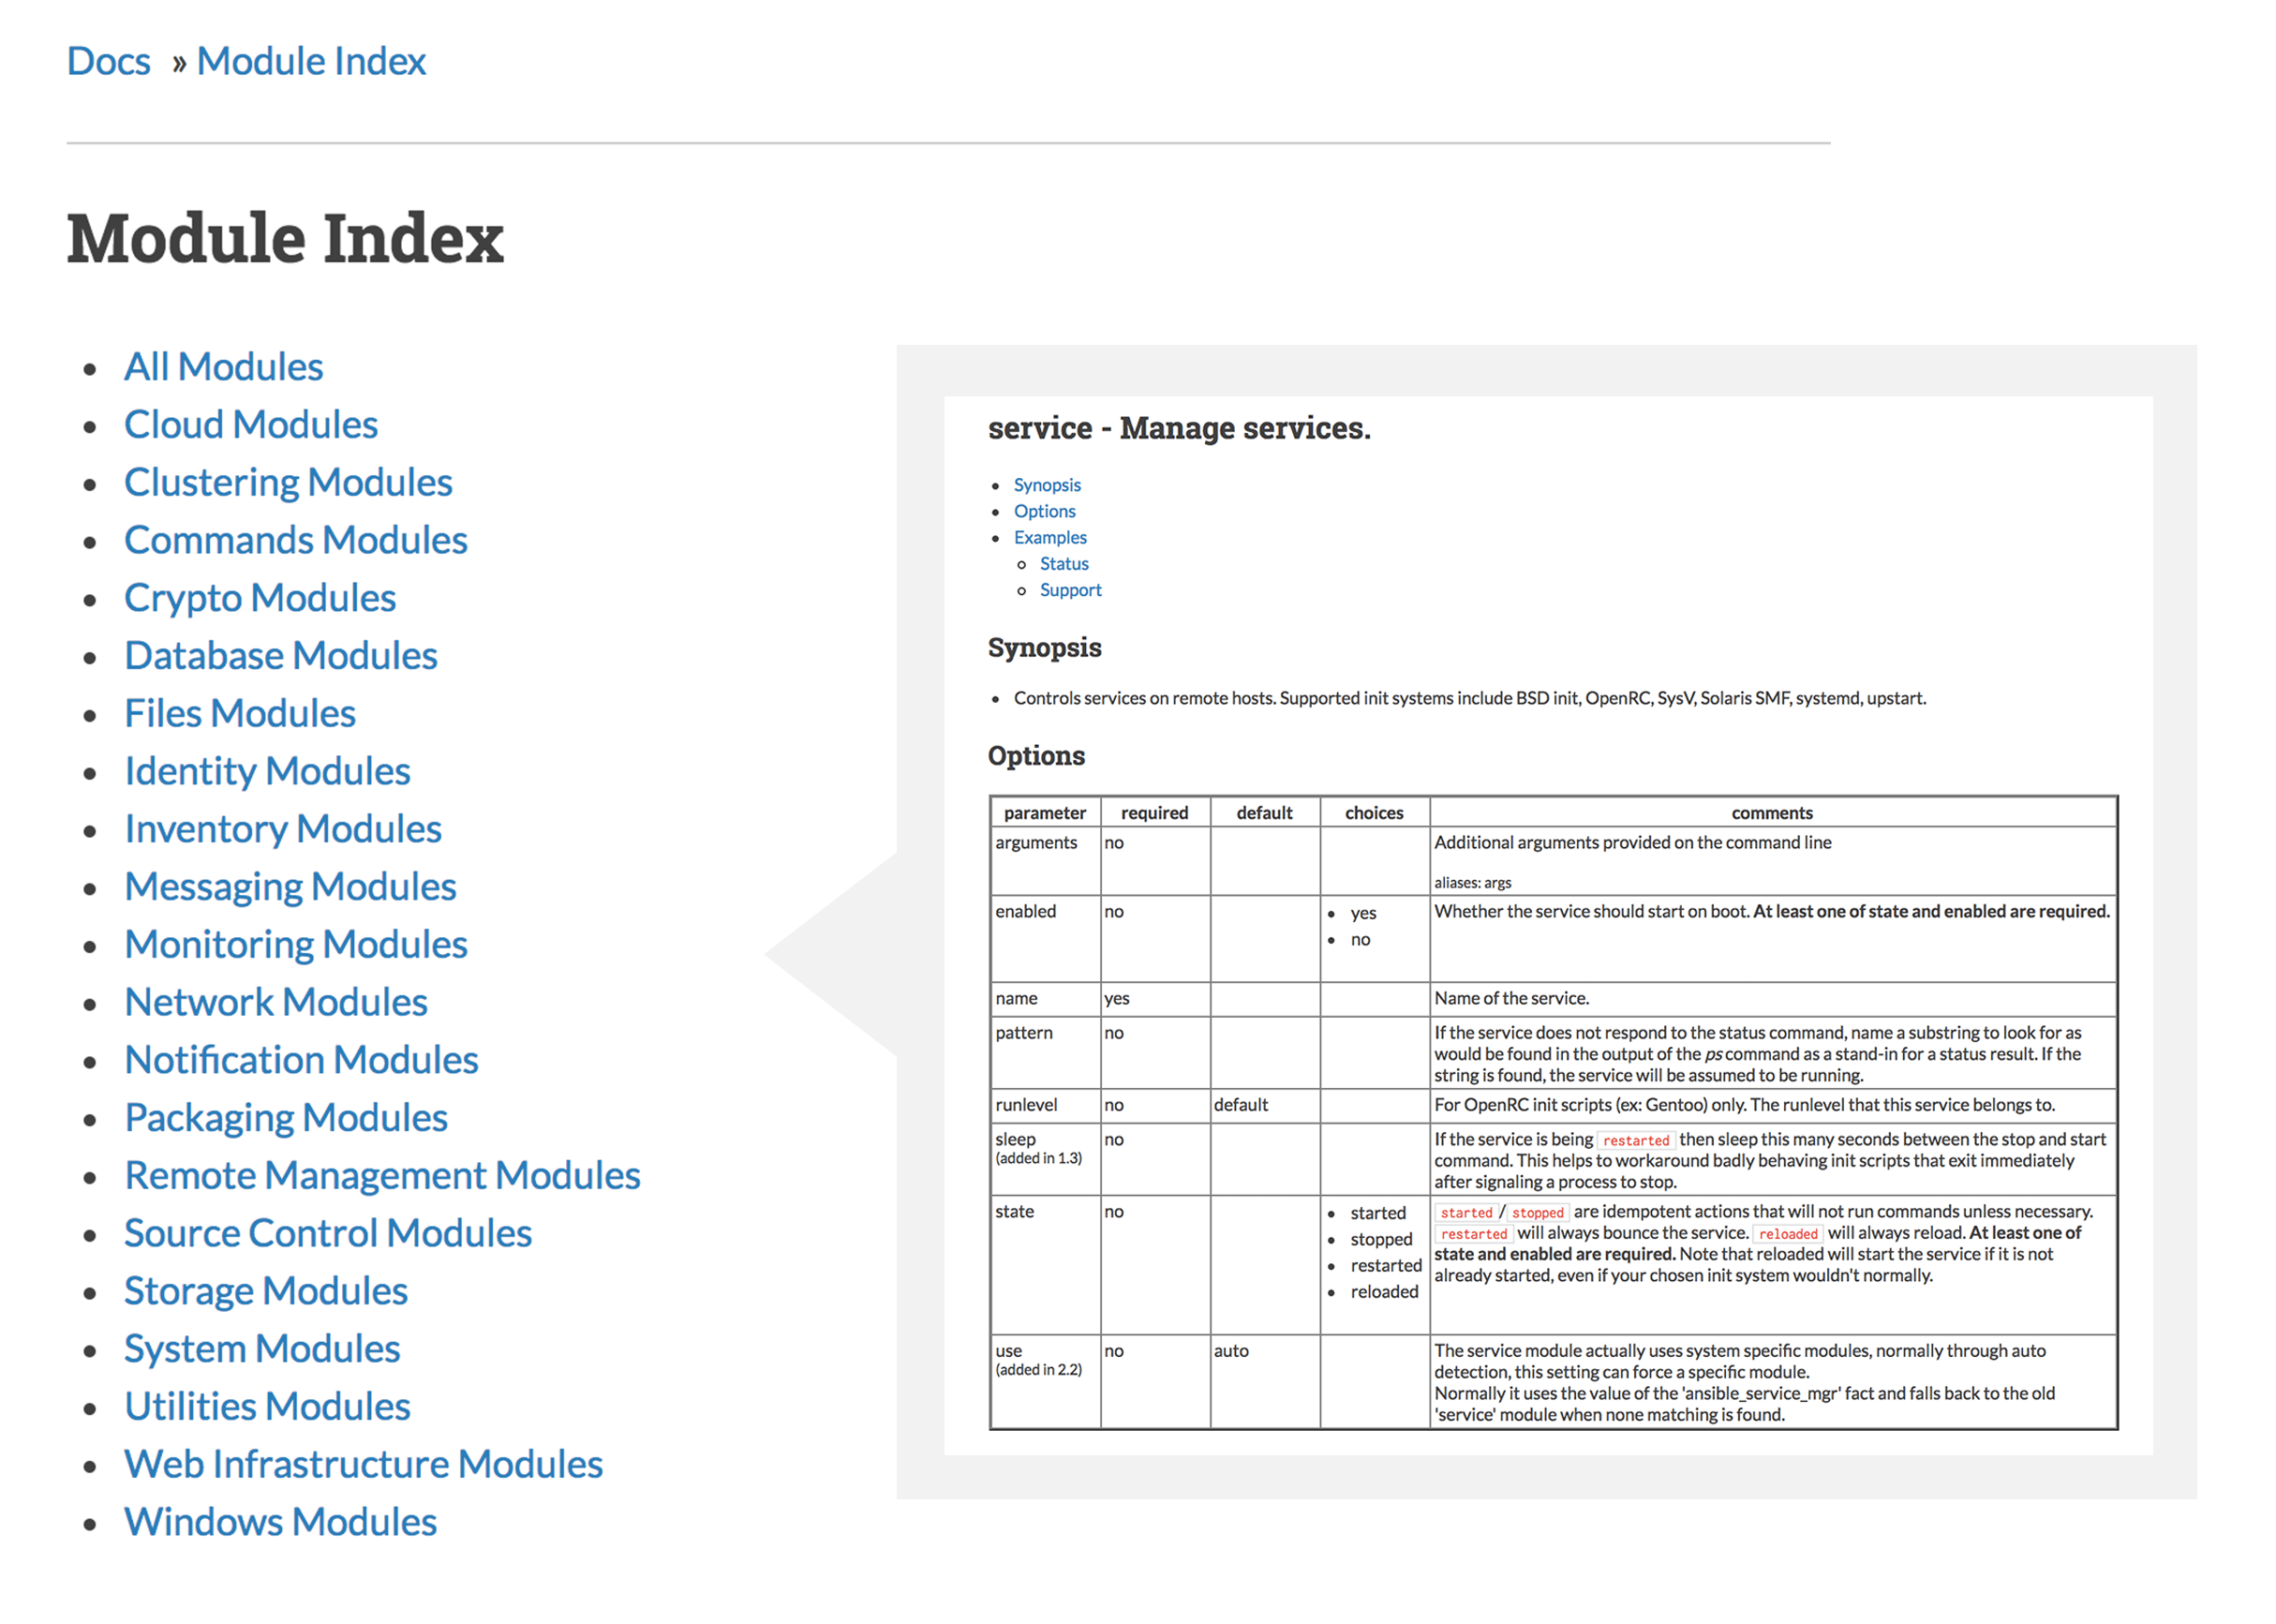Viewport: 2276px width, 1624px height.
Task: Open Remote Management Modules
Action: (x=382, y=1175)
